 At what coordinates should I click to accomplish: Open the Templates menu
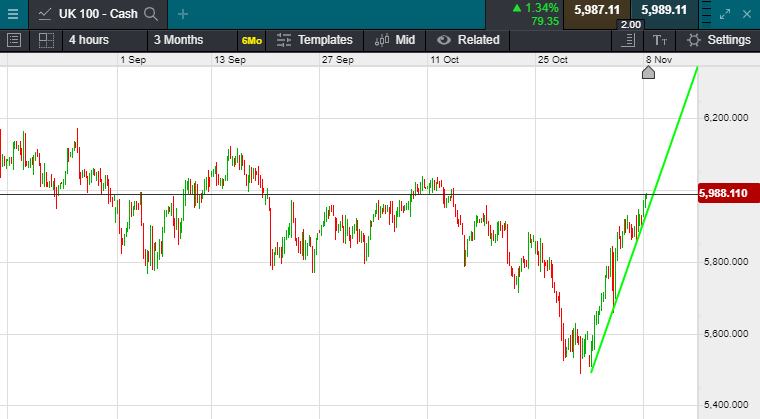point(315,40)
